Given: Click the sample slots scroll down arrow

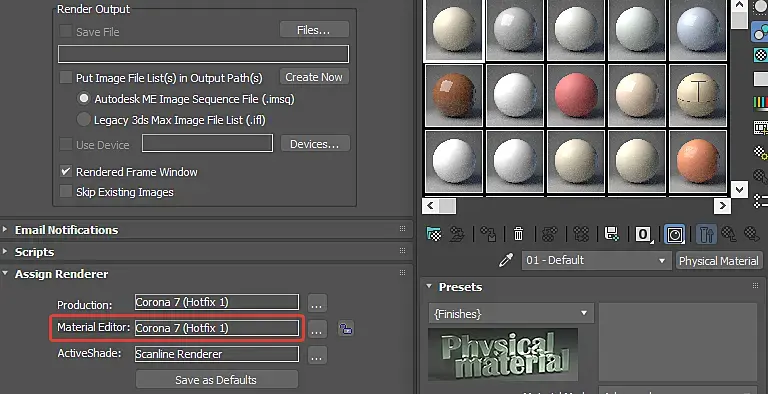Looking at the screenshot, I should tap(739, 189).
